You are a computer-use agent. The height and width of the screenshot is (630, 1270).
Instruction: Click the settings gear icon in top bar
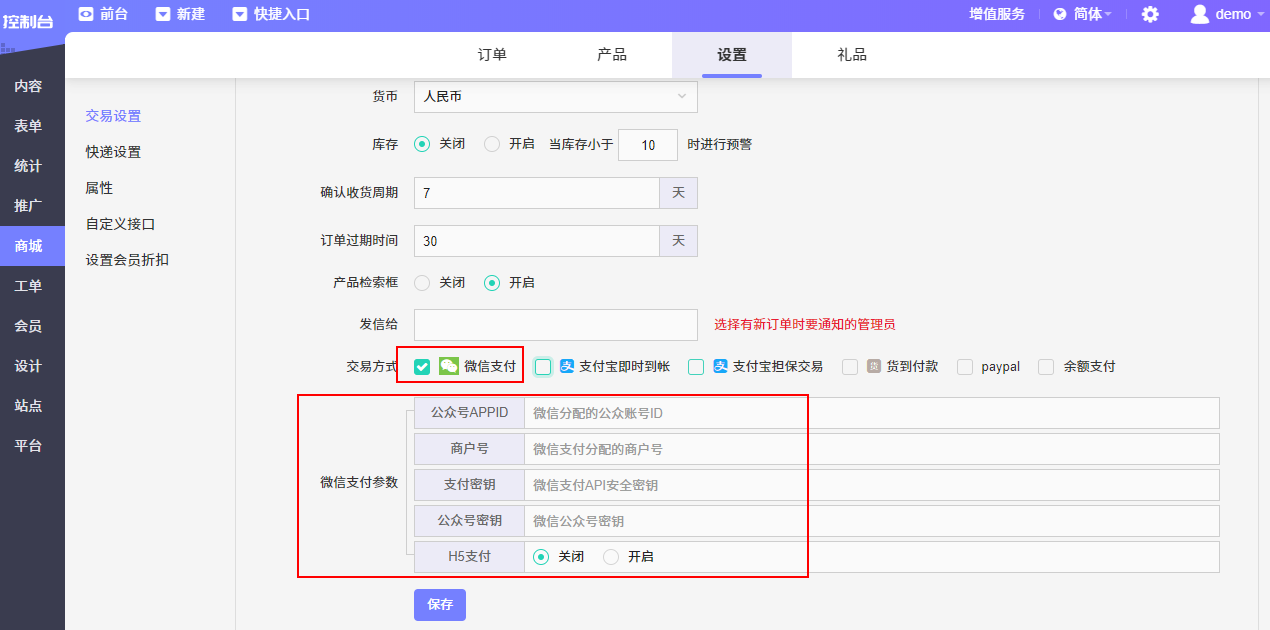(1150, 14)
